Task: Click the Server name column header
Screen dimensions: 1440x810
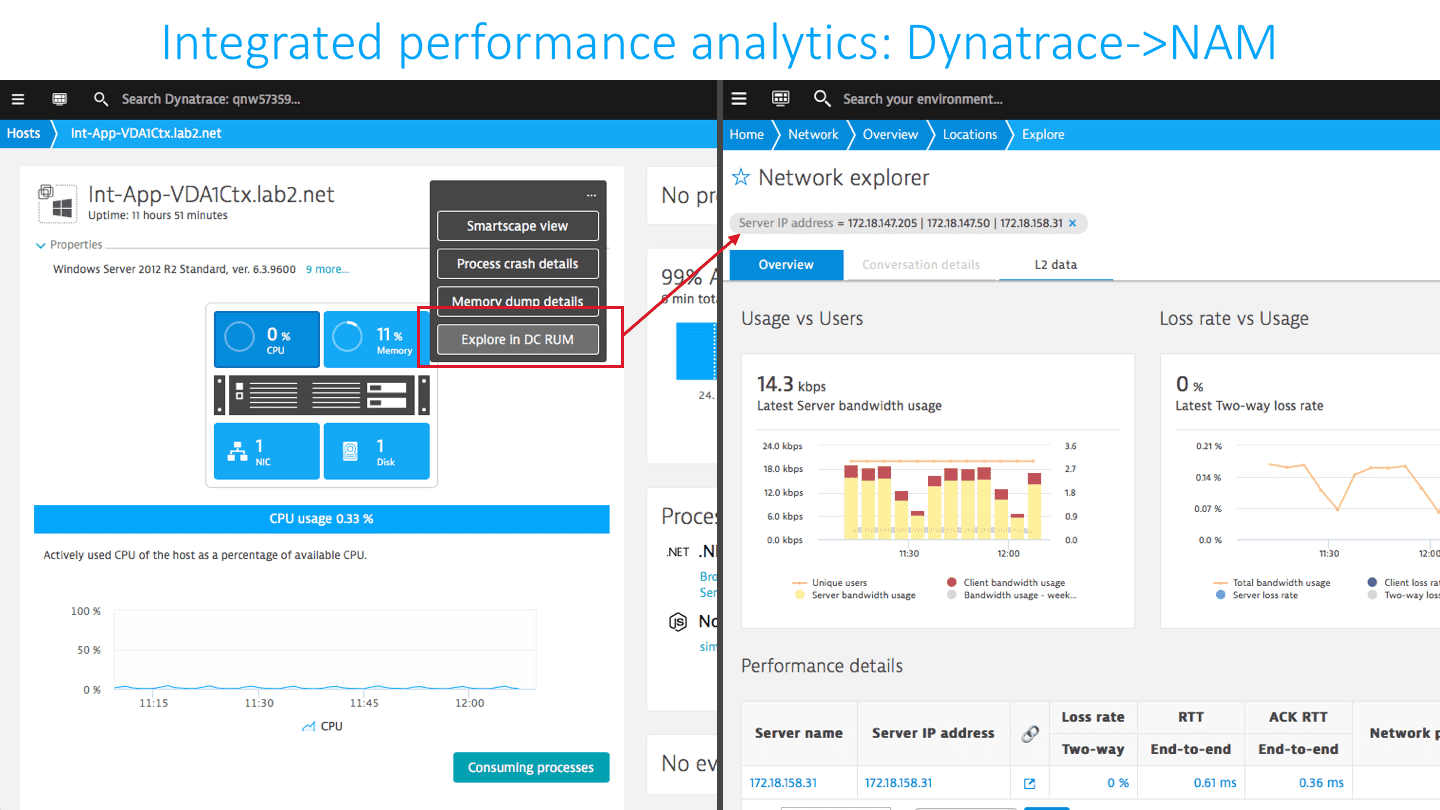Action: tap(799, 733)
